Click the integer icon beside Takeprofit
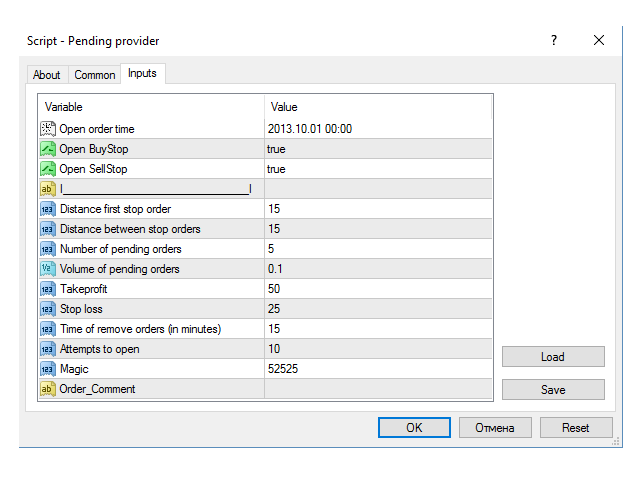 pos(48,289)
